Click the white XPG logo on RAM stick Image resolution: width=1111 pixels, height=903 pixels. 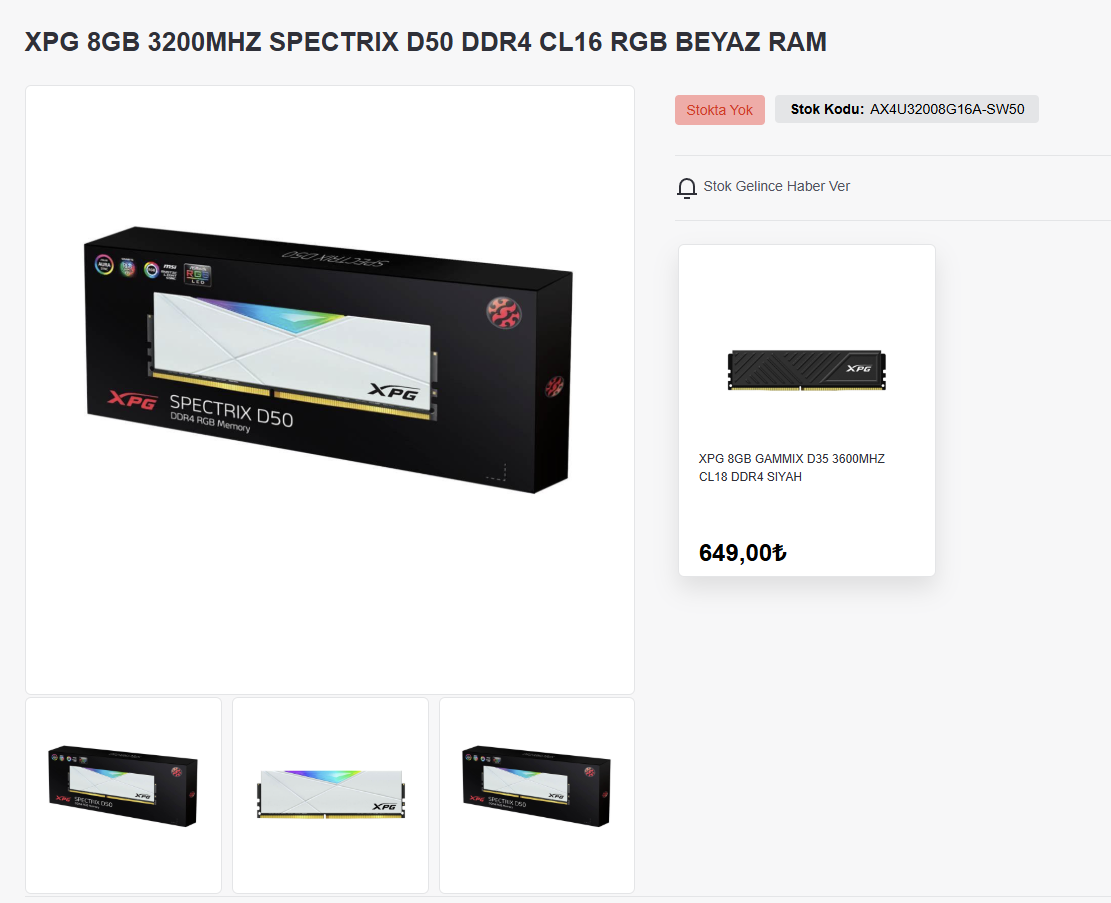(394, 391)
